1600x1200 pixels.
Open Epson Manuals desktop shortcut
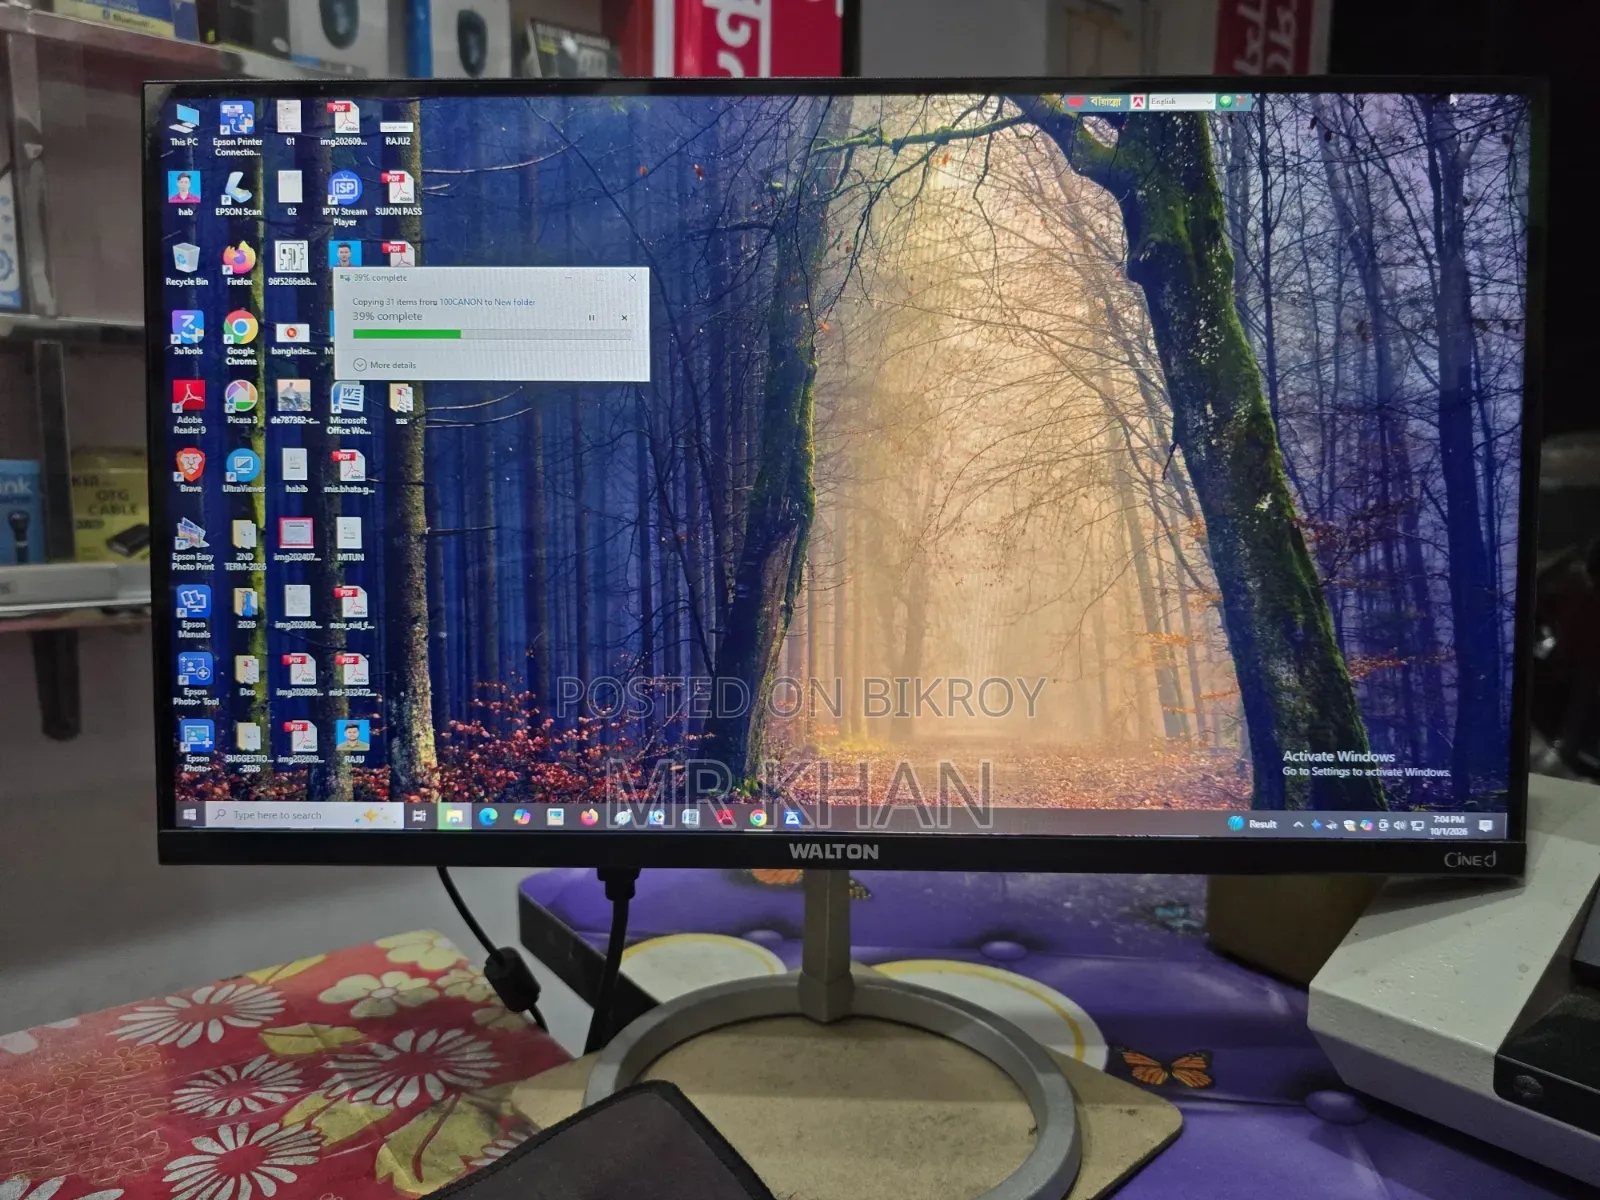pyautogui.click(x=193, y=612)
